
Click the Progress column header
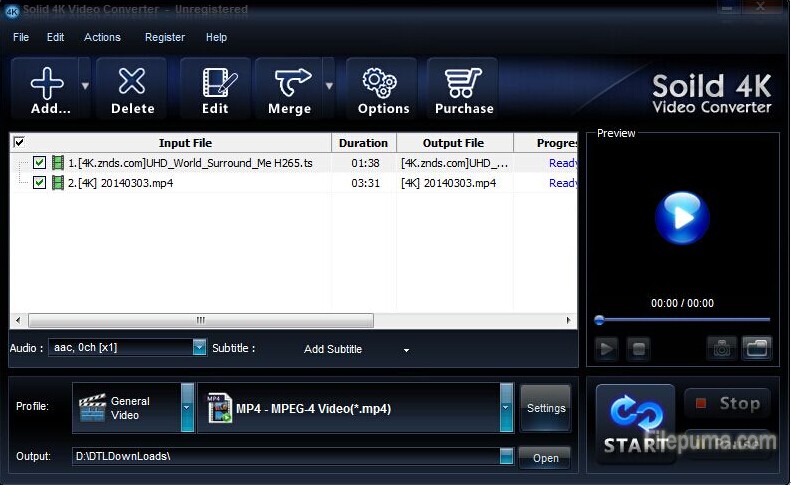[x=546, y=143]
